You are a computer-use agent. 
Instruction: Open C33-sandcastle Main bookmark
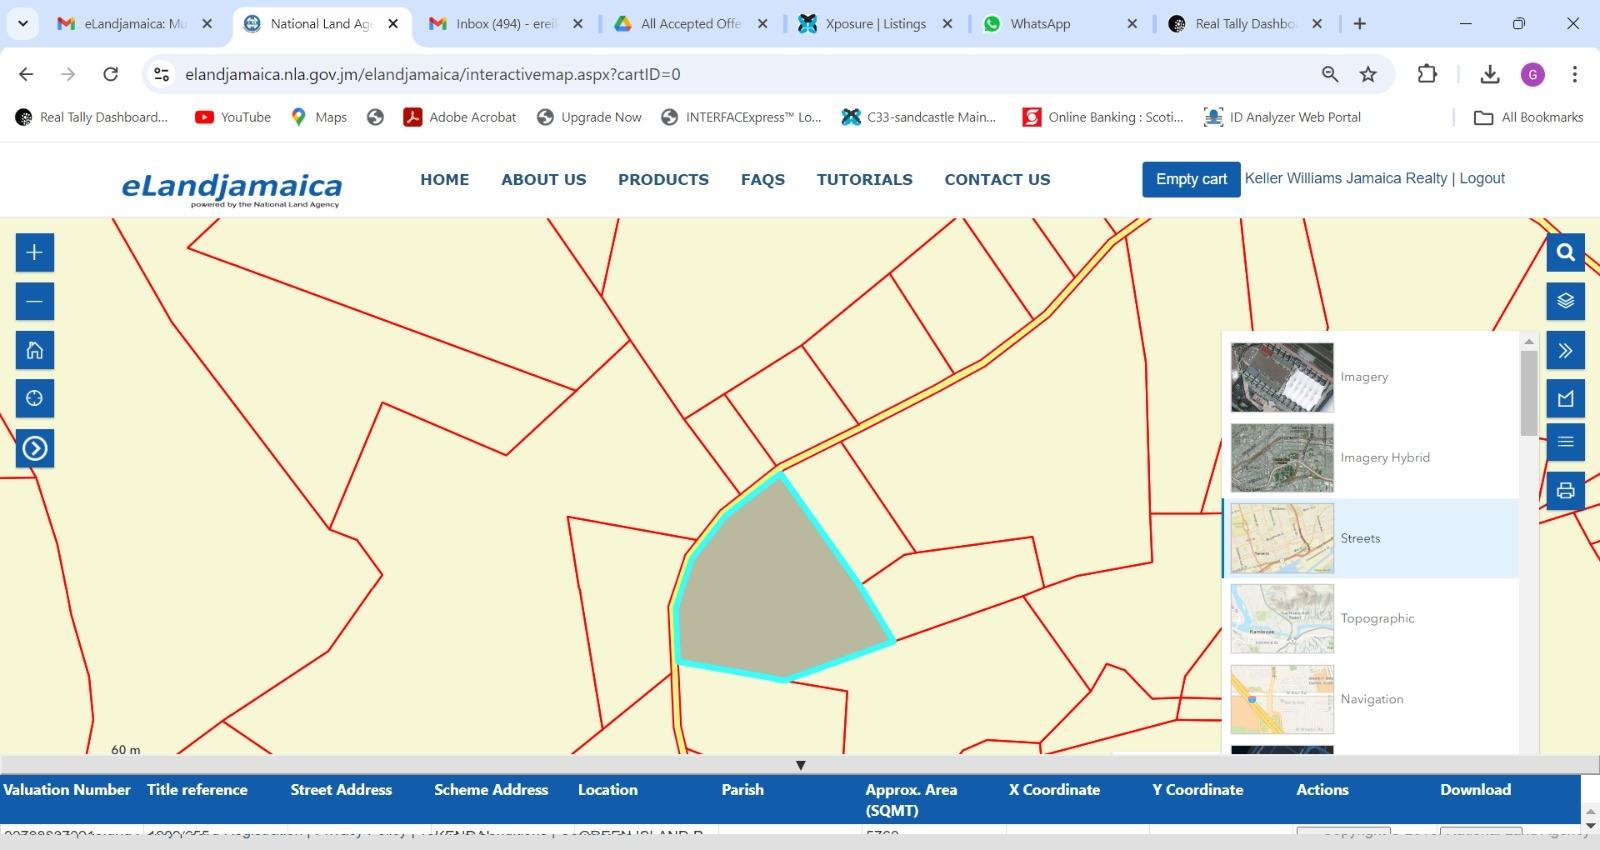(x=919, y=117)
